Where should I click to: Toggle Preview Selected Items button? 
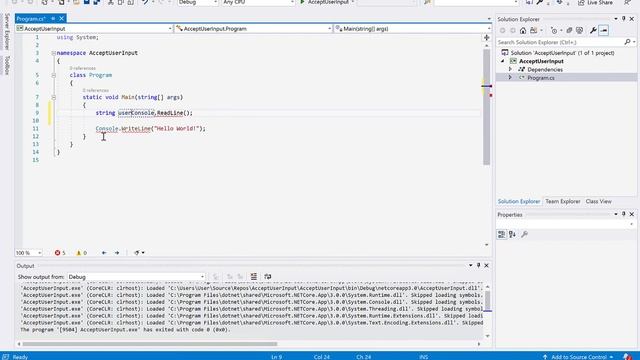[604, 31]
